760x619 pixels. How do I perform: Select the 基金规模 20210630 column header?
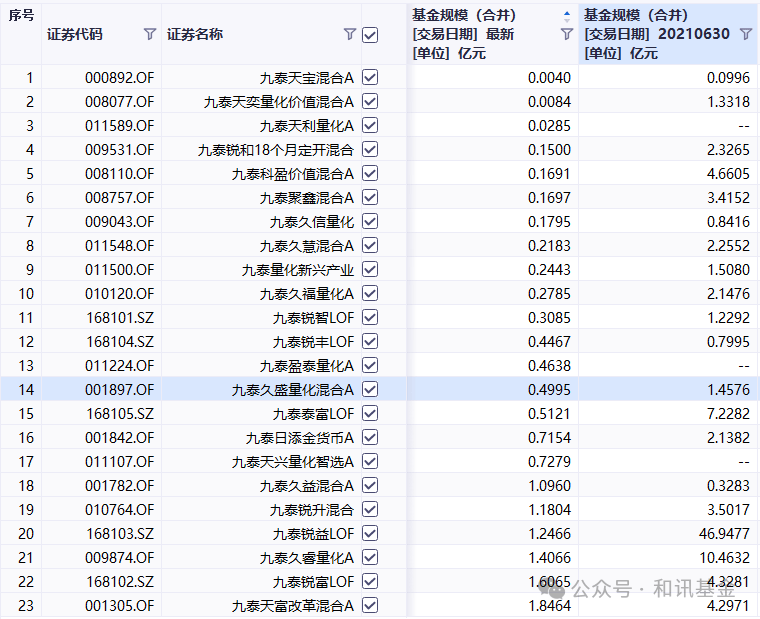[x=668, y=34]
